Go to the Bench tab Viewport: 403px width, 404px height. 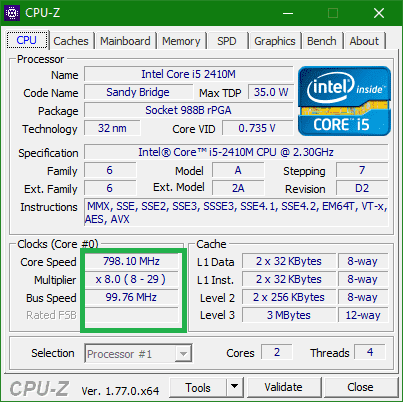(322, 41)
